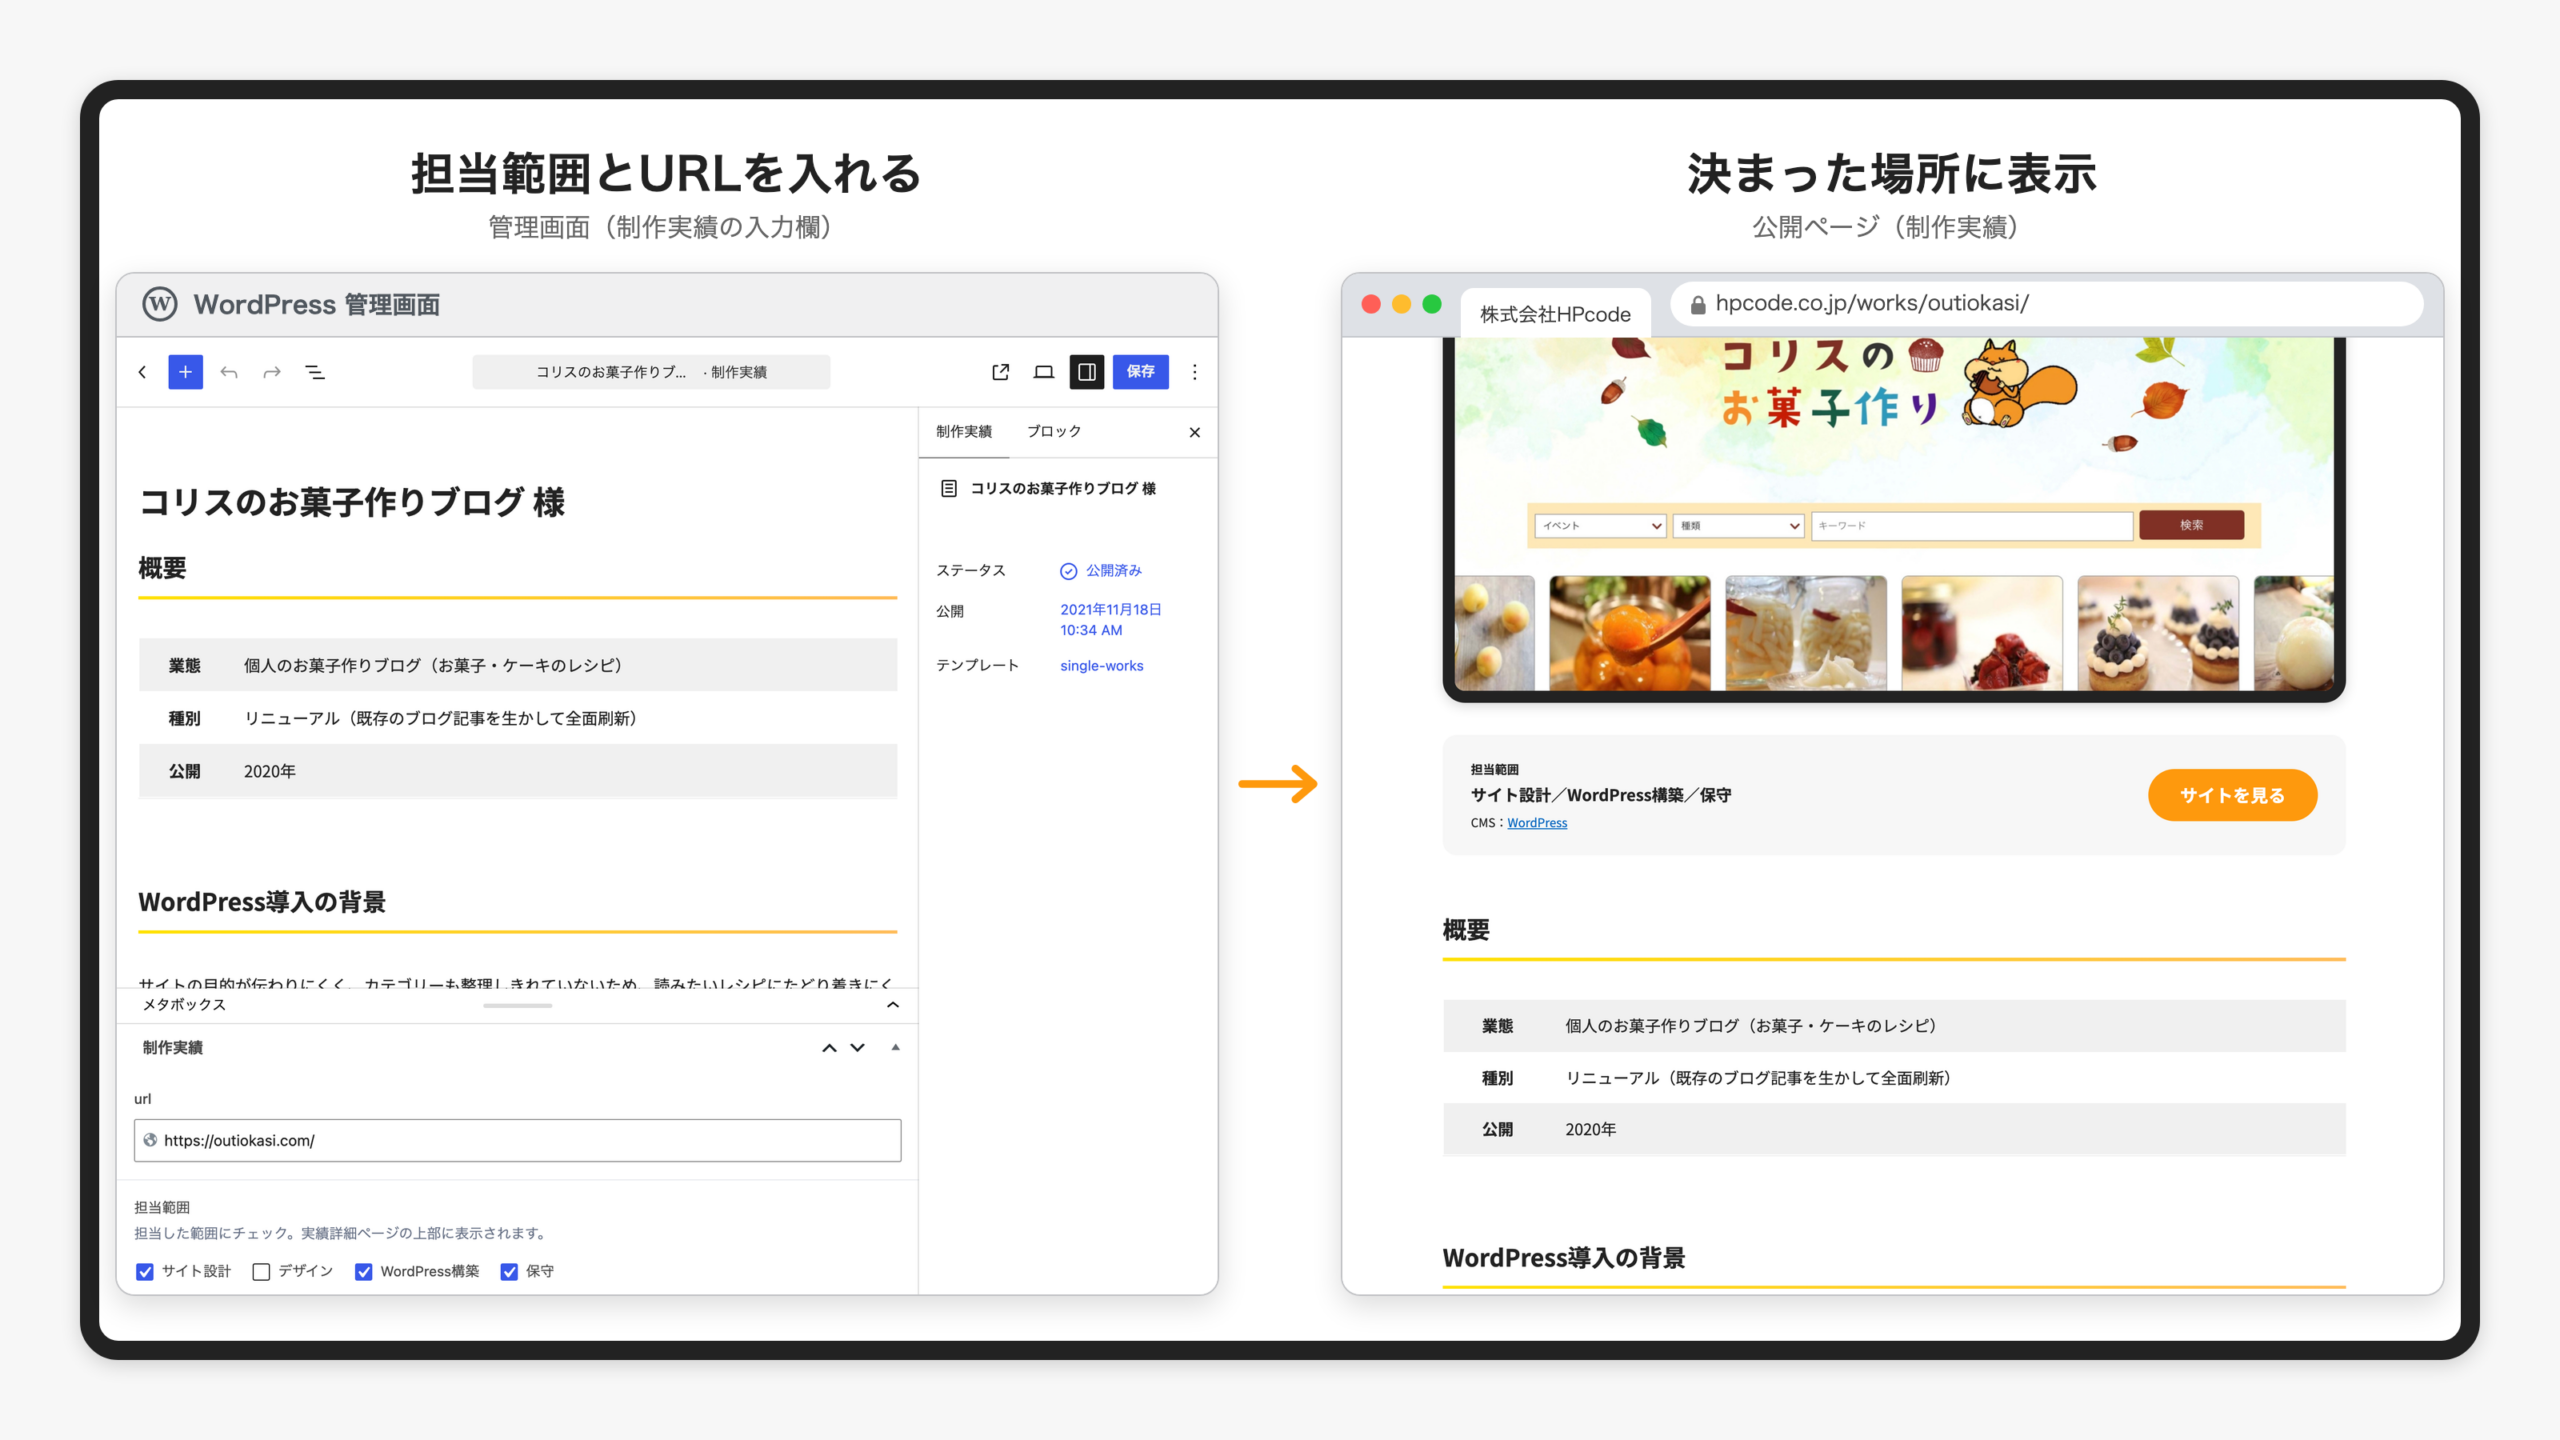This screenshot has height=1440, width=2560.
Task: Click the document icon beside post title
Action: [x=949, y=488]
